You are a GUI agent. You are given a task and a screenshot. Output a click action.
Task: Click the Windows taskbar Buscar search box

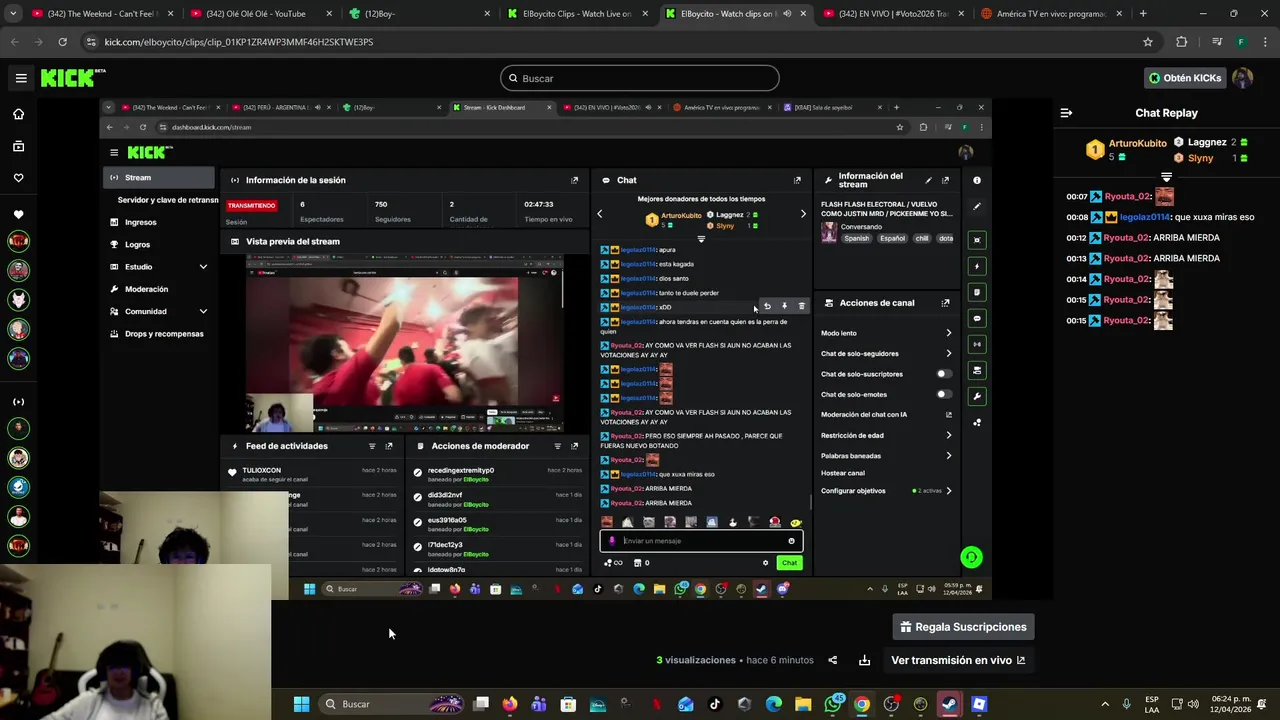pos(390,704)
